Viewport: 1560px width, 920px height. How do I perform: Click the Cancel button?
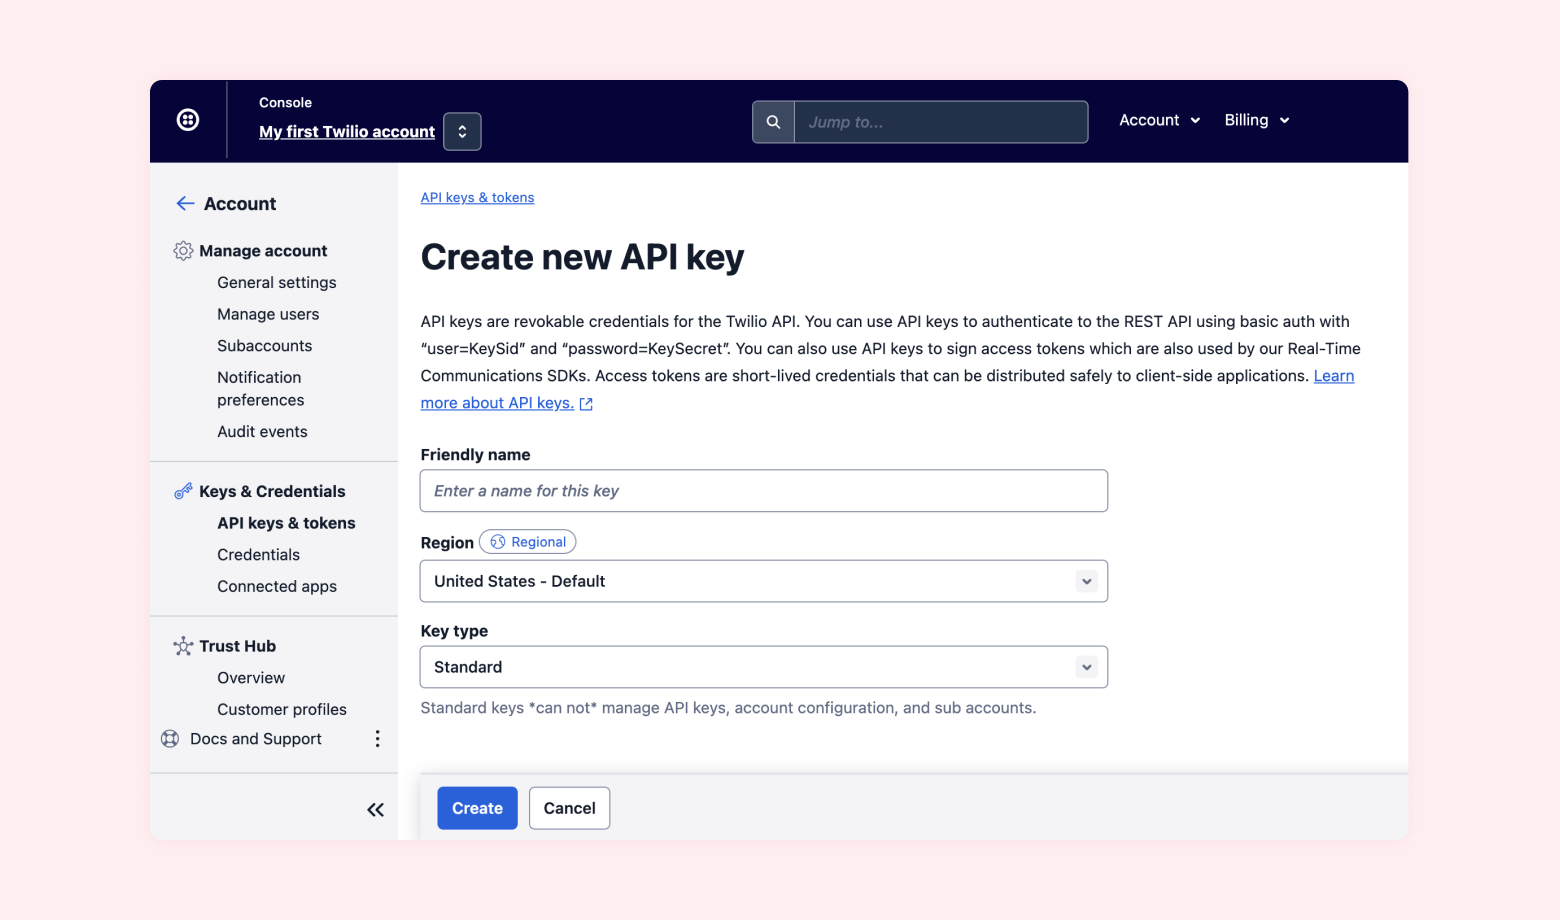pos(569,808)
